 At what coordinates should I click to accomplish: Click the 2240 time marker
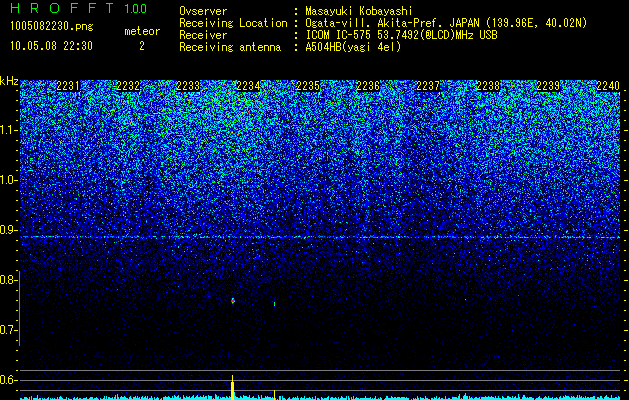pos(608,86)
